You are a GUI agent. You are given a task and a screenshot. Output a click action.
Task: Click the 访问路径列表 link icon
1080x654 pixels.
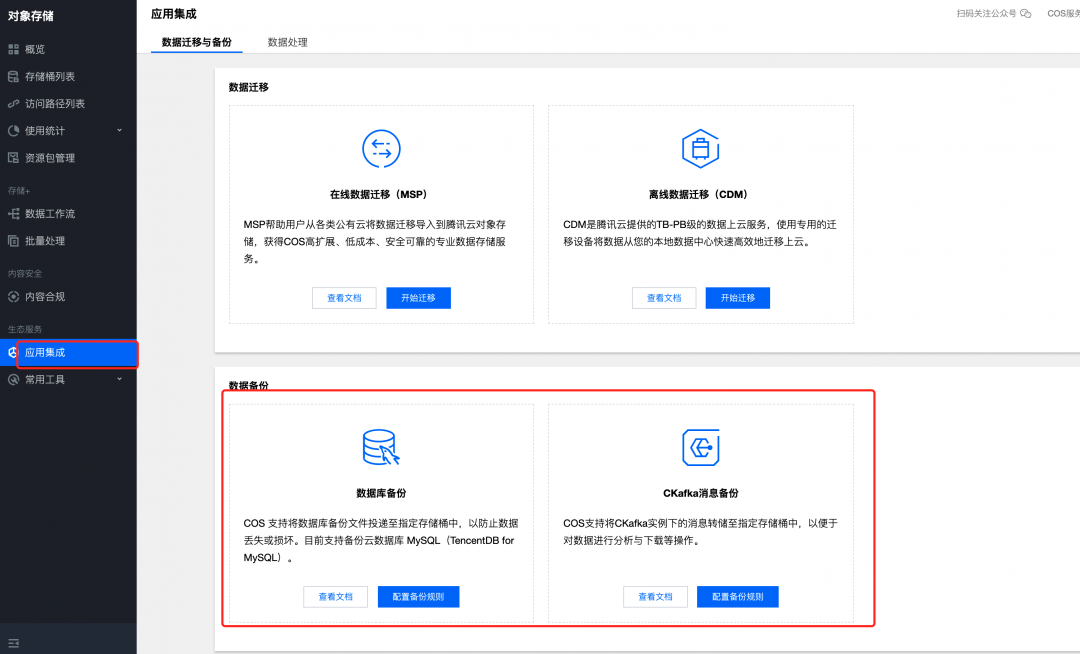tap(13, 104)
